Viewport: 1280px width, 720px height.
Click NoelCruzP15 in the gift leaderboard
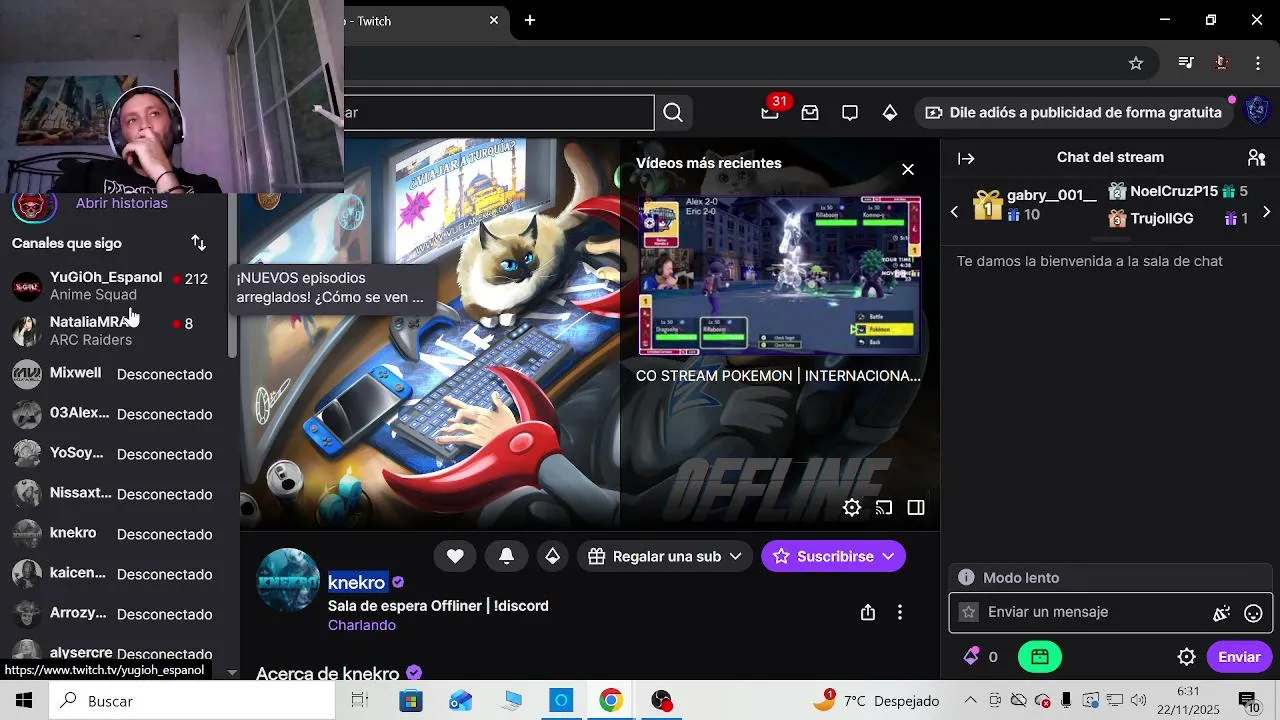(x=1178, y=191)
